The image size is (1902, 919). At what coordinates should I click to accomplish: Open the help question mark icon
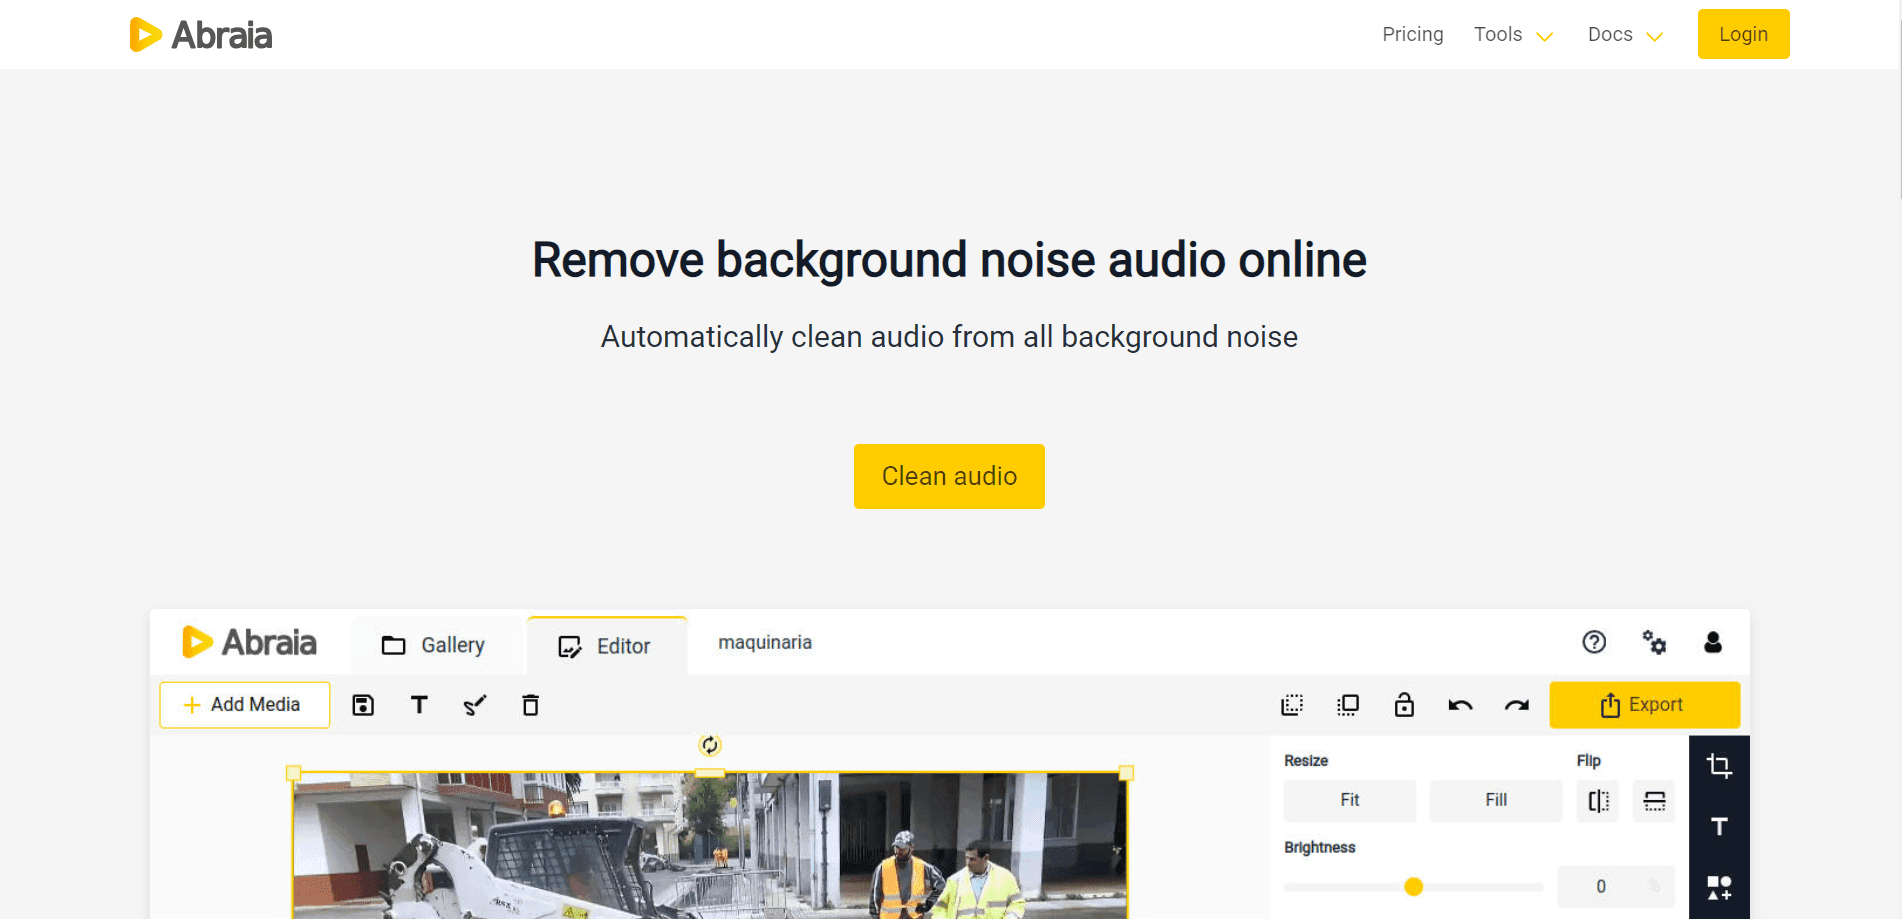click(1594, 642)
